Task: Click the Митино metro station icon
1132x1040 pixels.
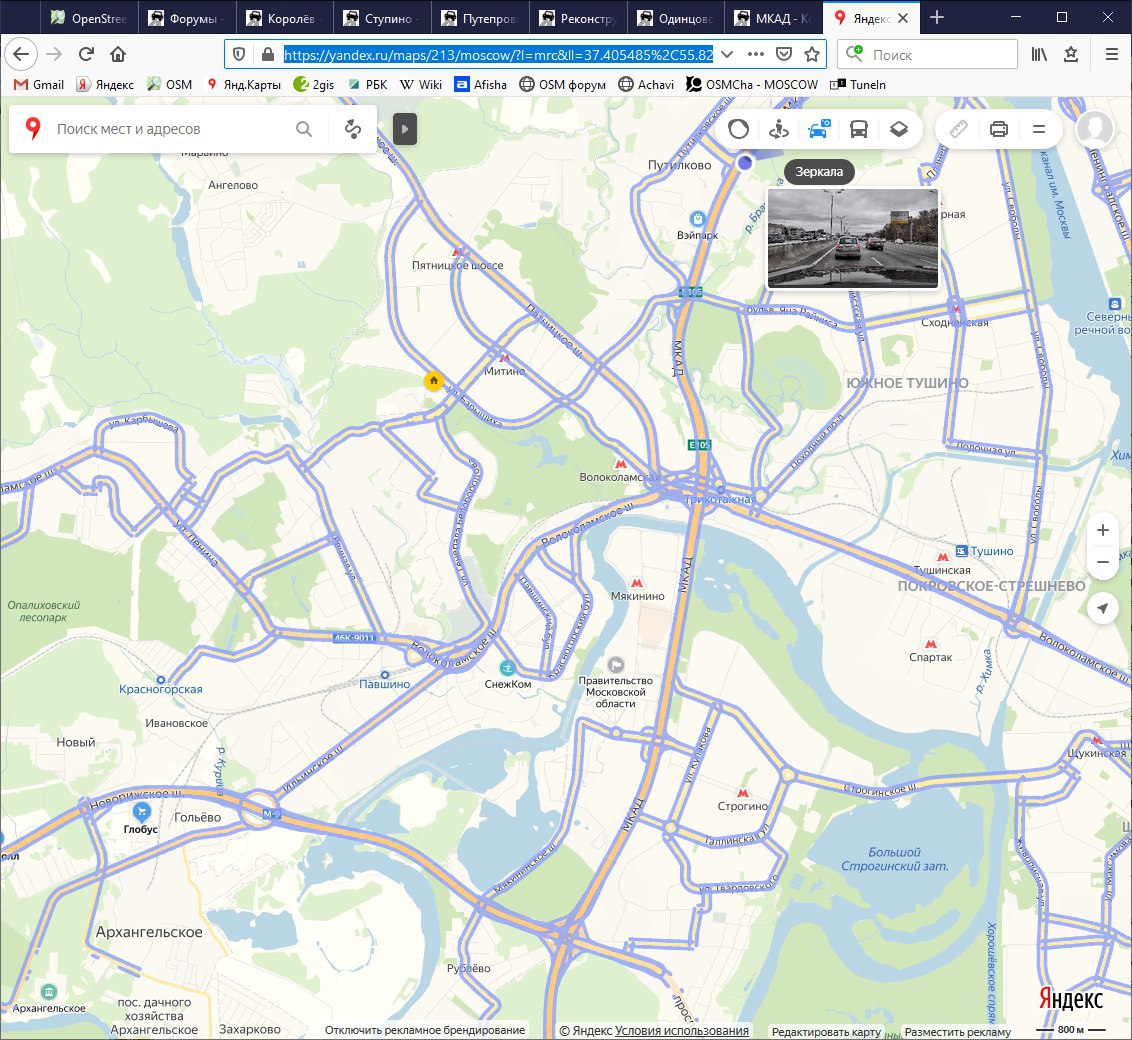Action: point(505,357)
